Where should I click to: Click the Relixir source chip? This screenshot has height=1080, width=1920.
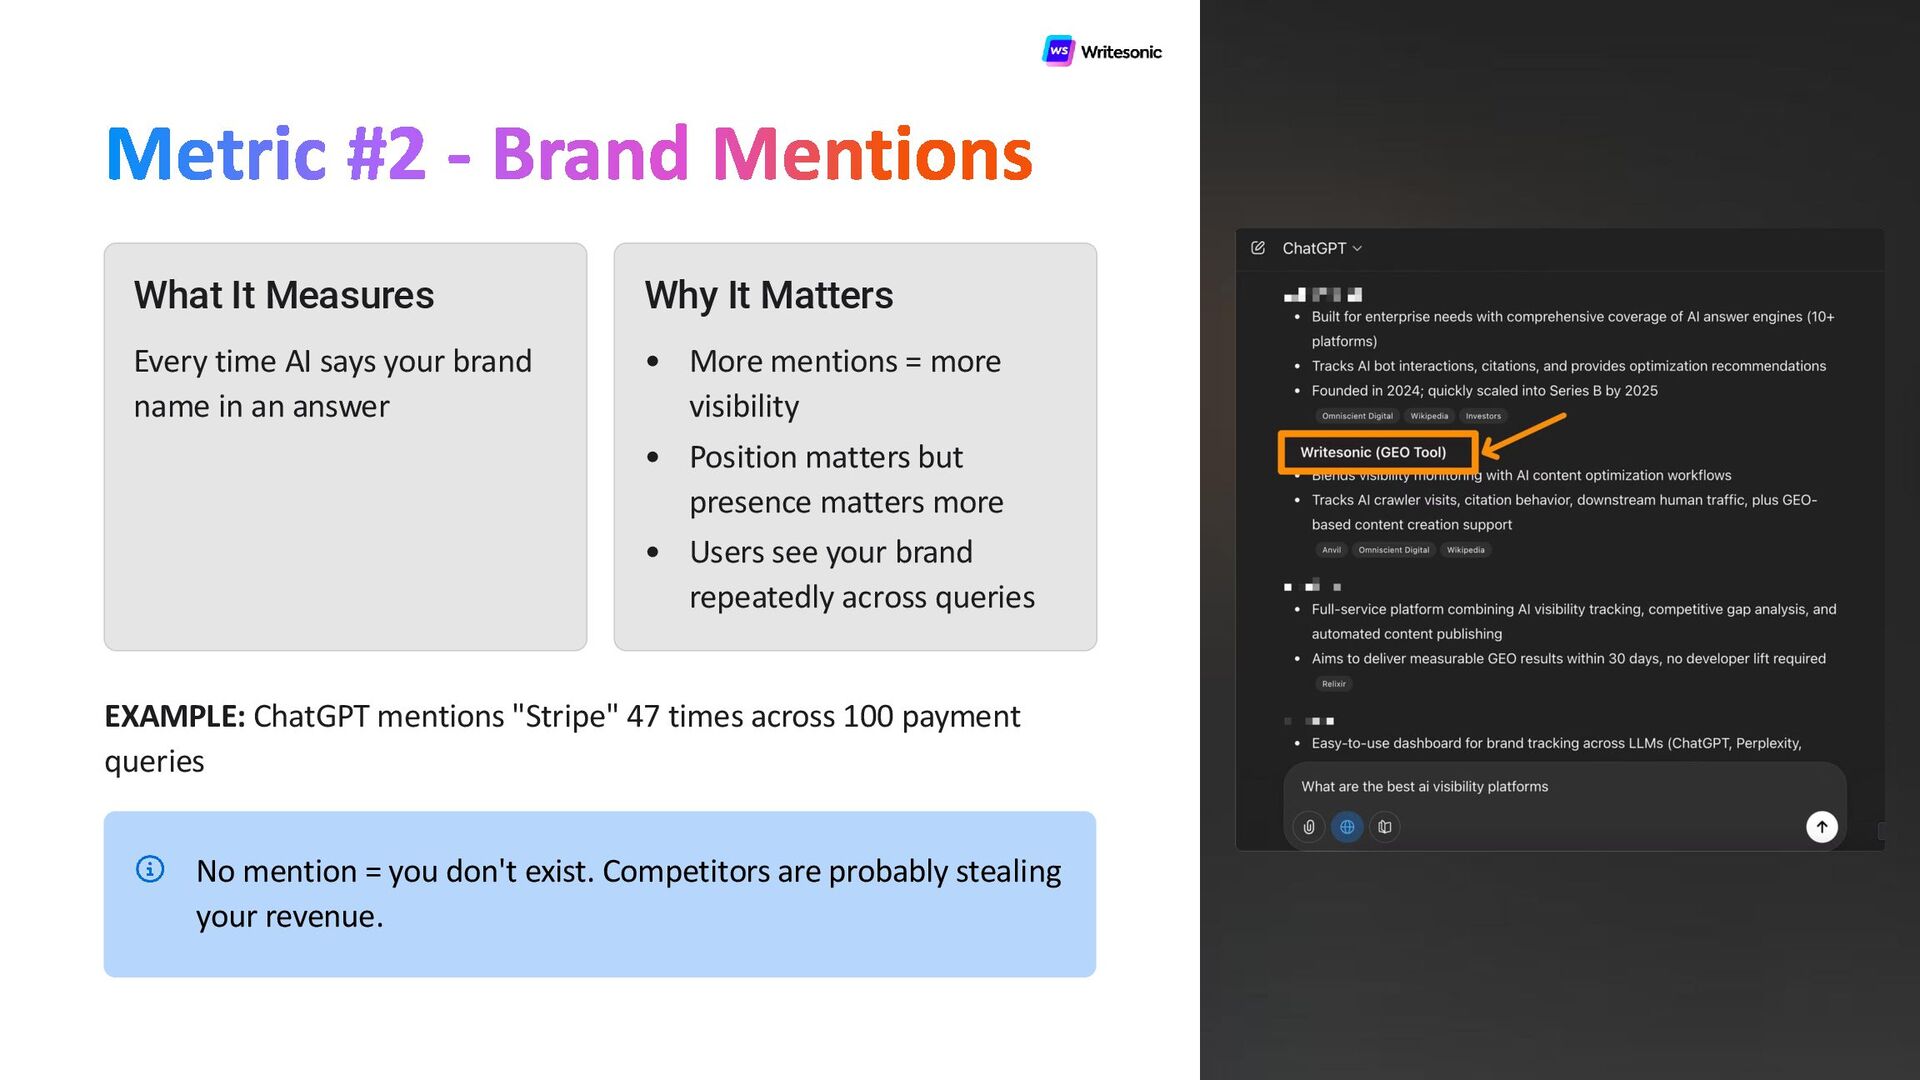(1333, 684)
